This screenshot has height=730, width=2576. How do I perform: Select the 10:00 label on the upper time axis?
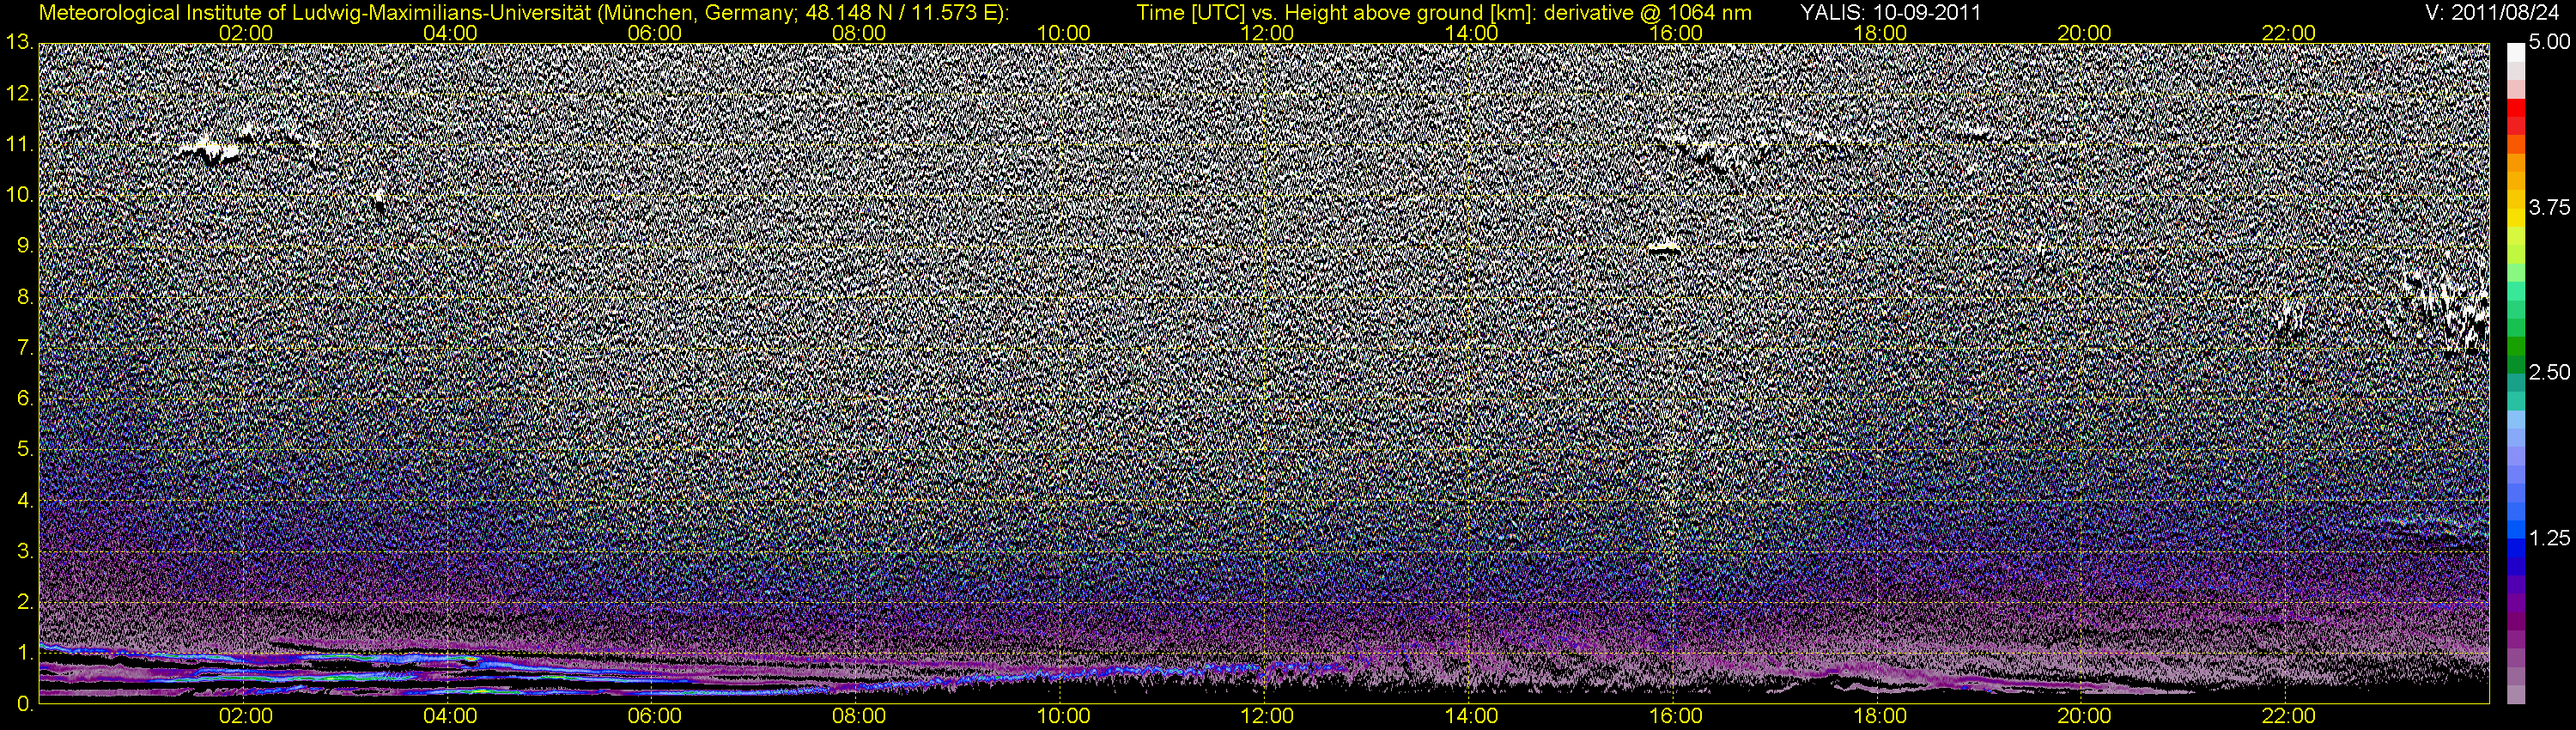1063,33
